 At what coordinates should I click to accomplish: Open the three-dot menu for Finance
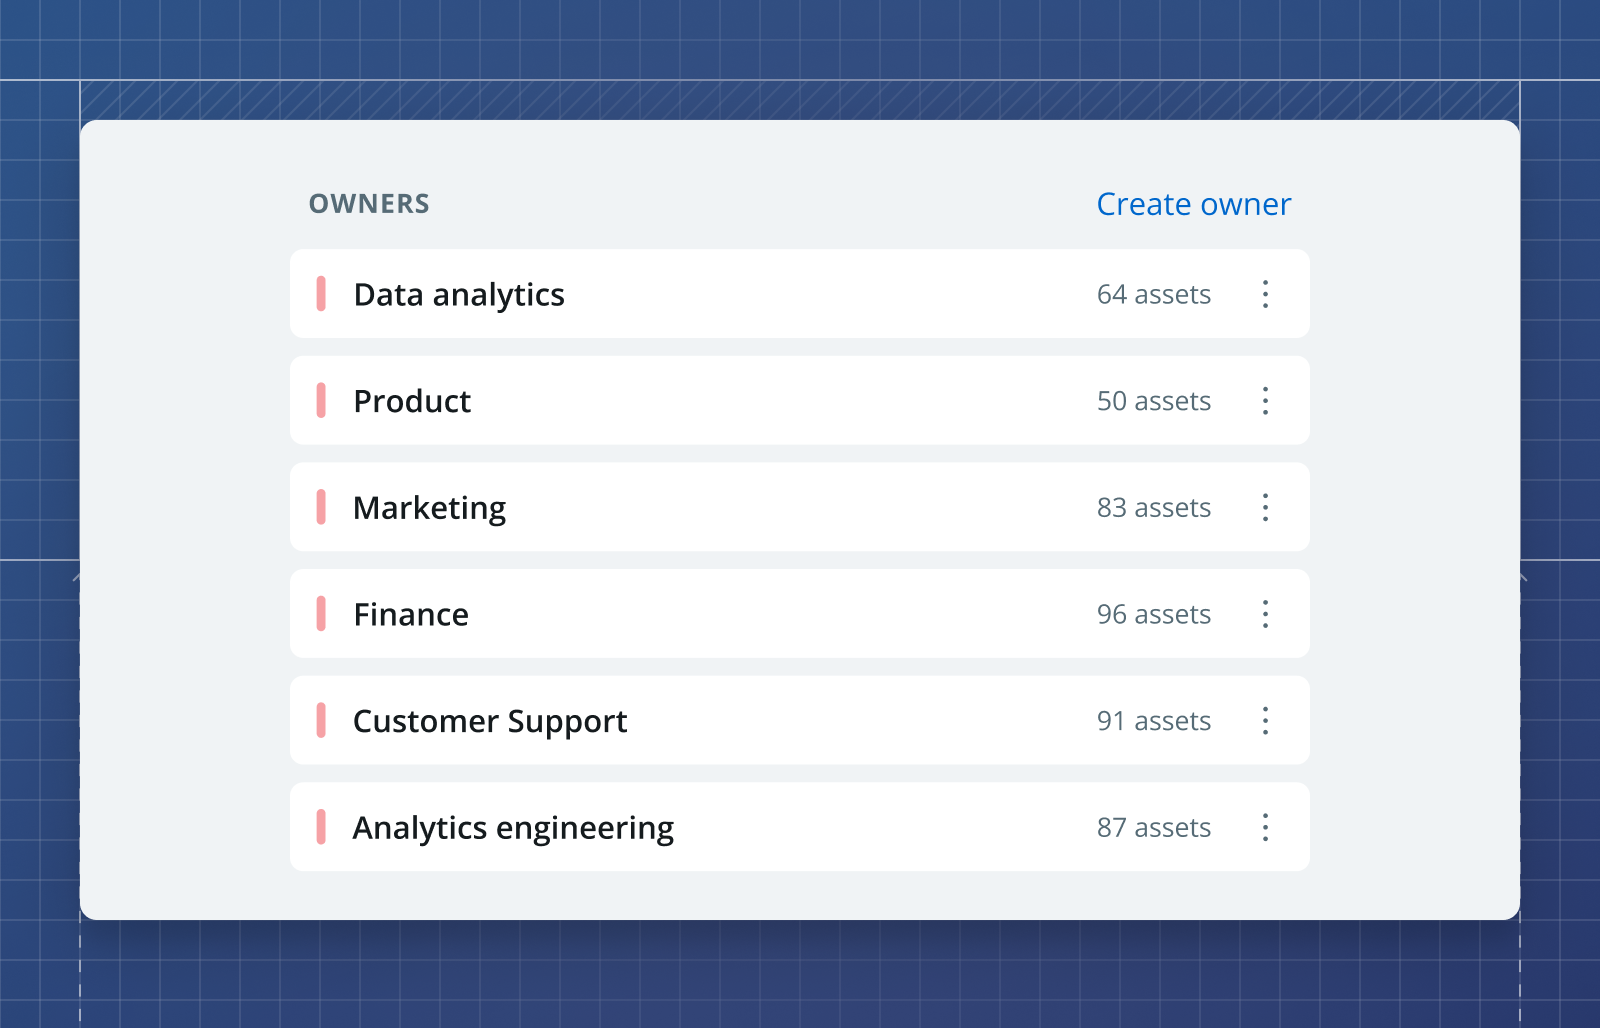[x=1265, y=614]
